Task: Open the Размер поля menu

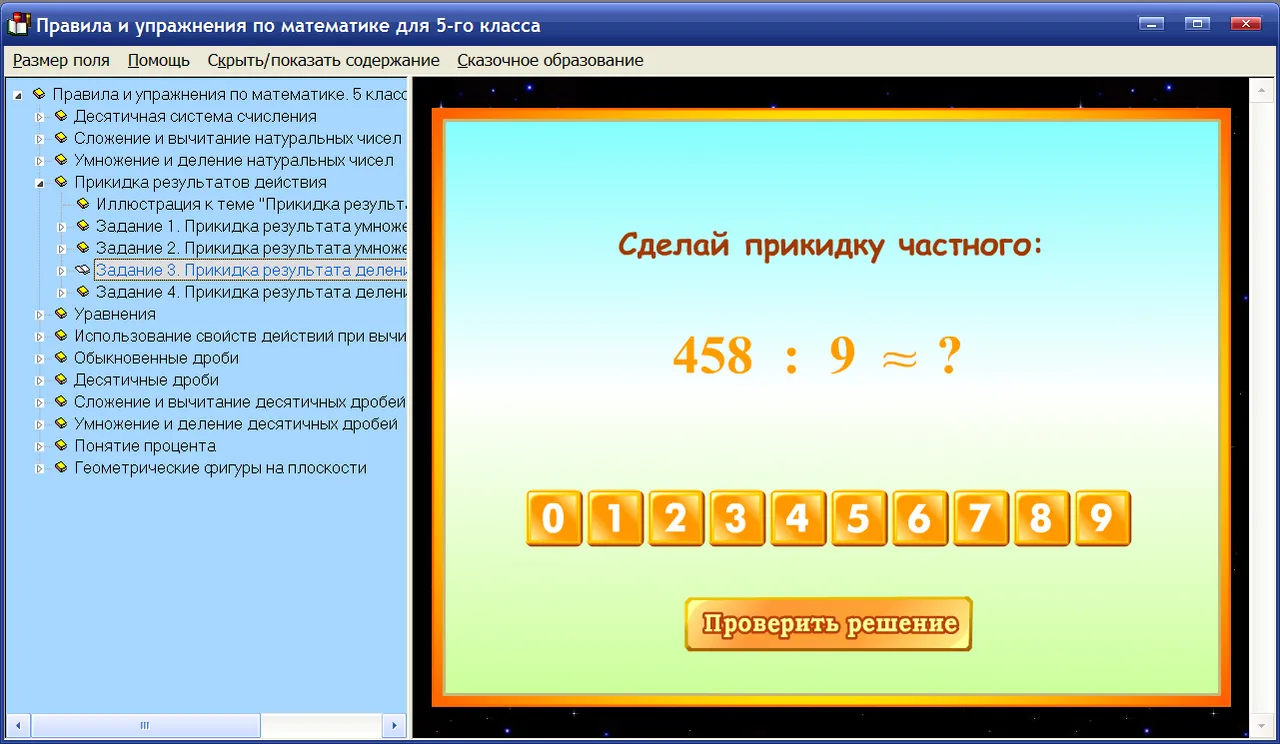Action: coord(61,60)
